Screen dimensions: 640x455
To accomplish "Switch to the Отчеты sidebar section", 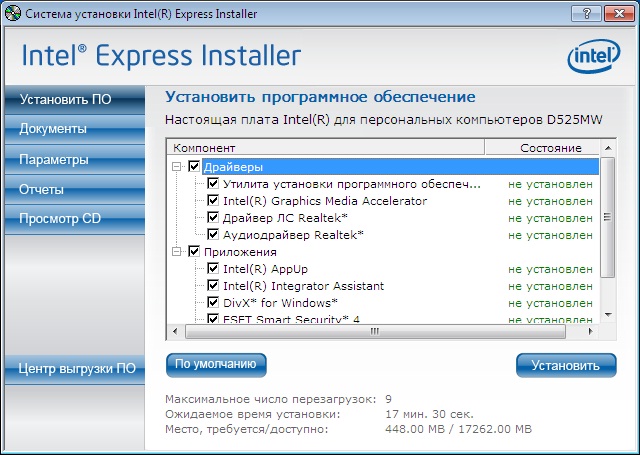I will click(41, 189).
